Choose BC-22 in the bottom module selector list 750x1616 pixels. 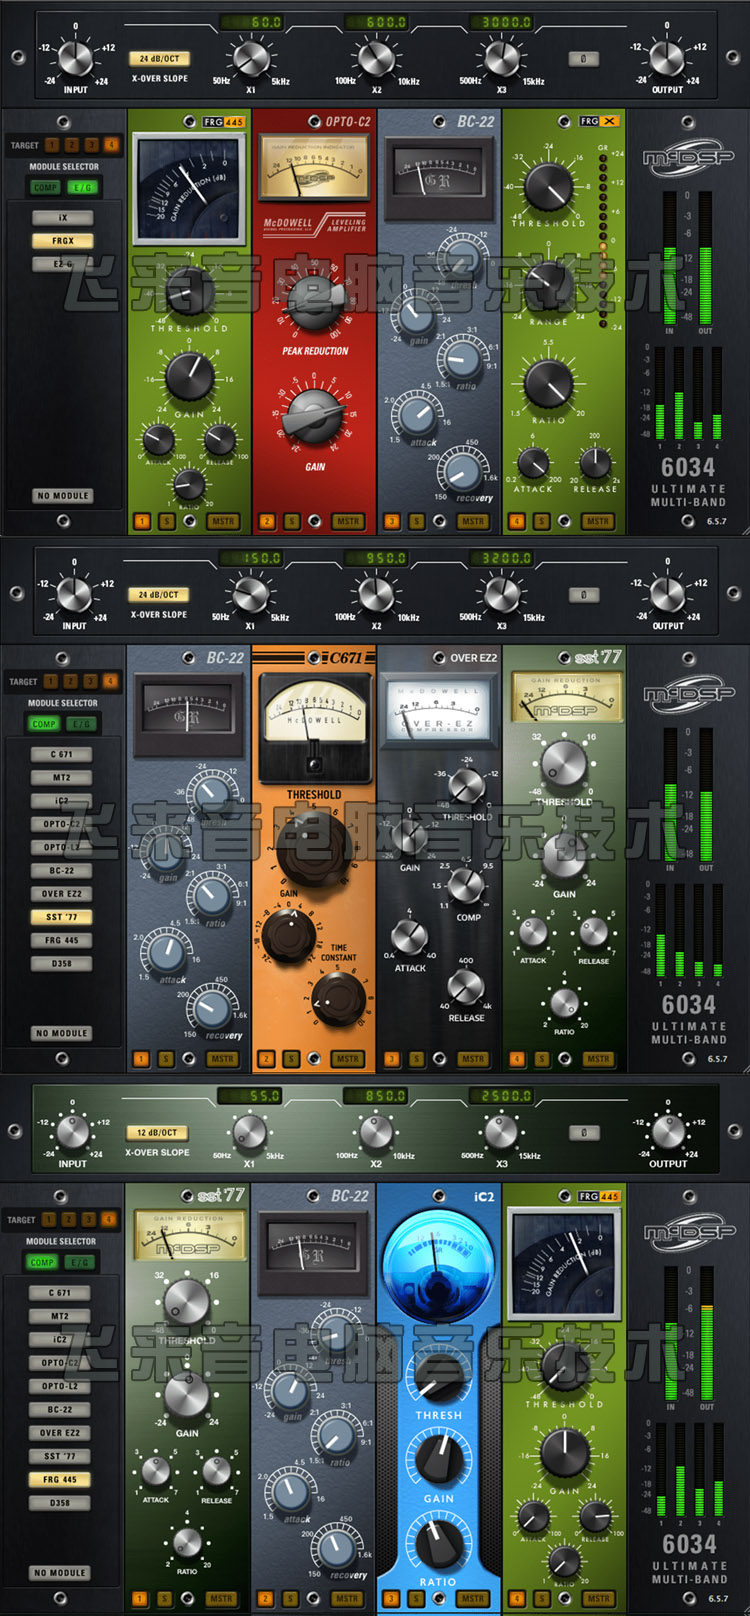point(60,1409)
